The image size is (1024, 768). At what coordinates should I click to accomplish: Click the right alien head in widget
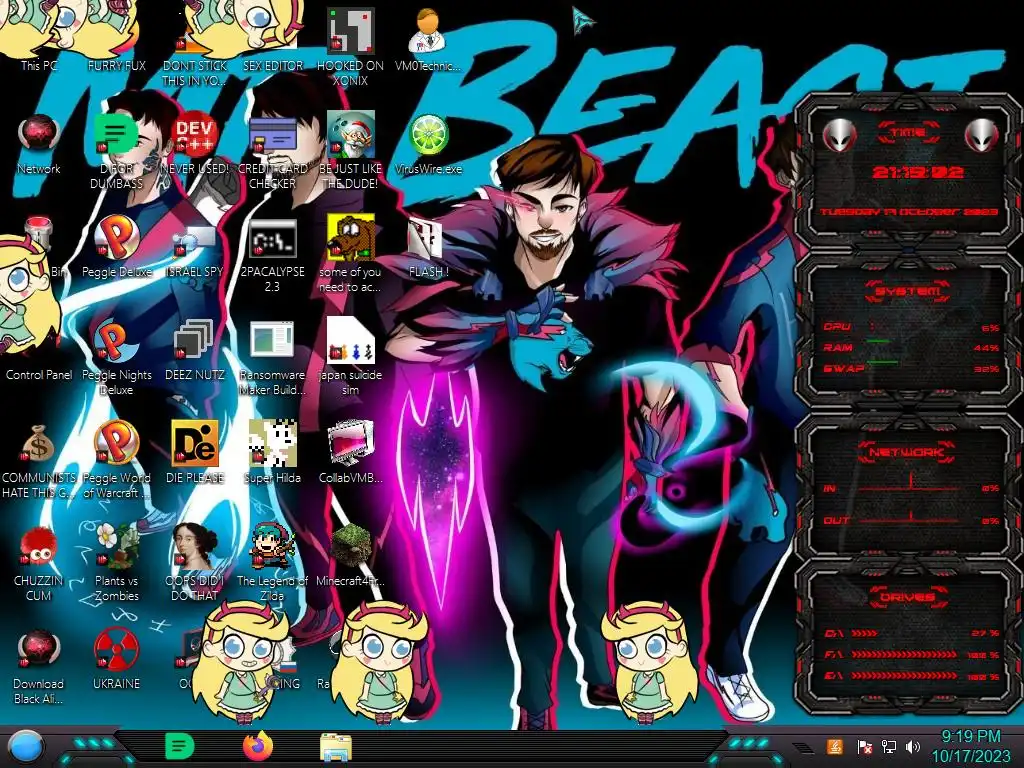tap(981, 135)
